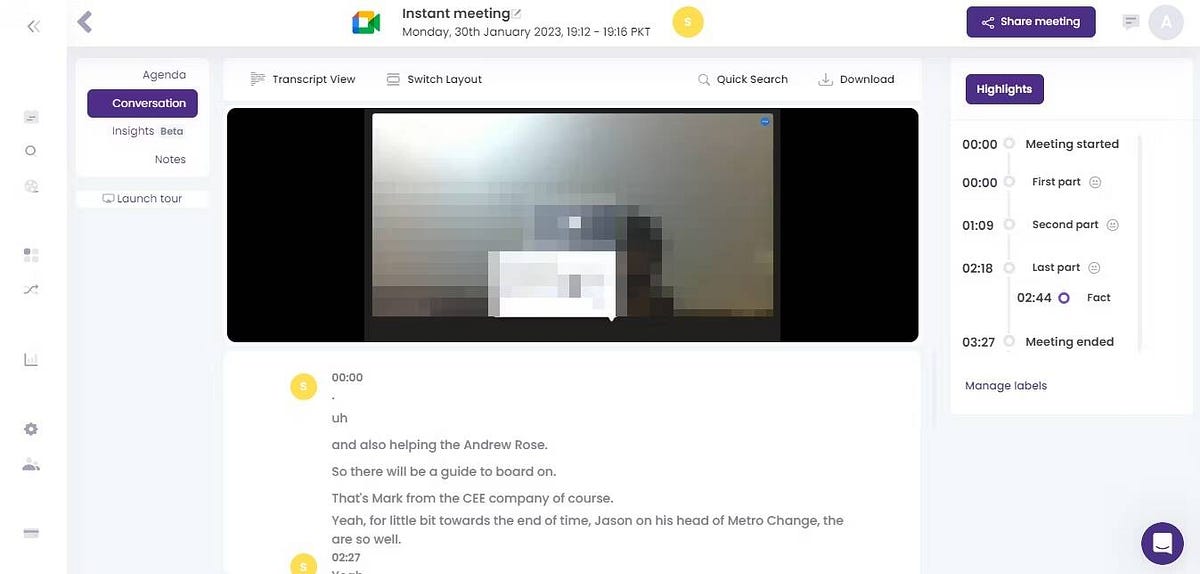Open Quick Search
Screen dimensions: 1200x574
coord(743,79)
